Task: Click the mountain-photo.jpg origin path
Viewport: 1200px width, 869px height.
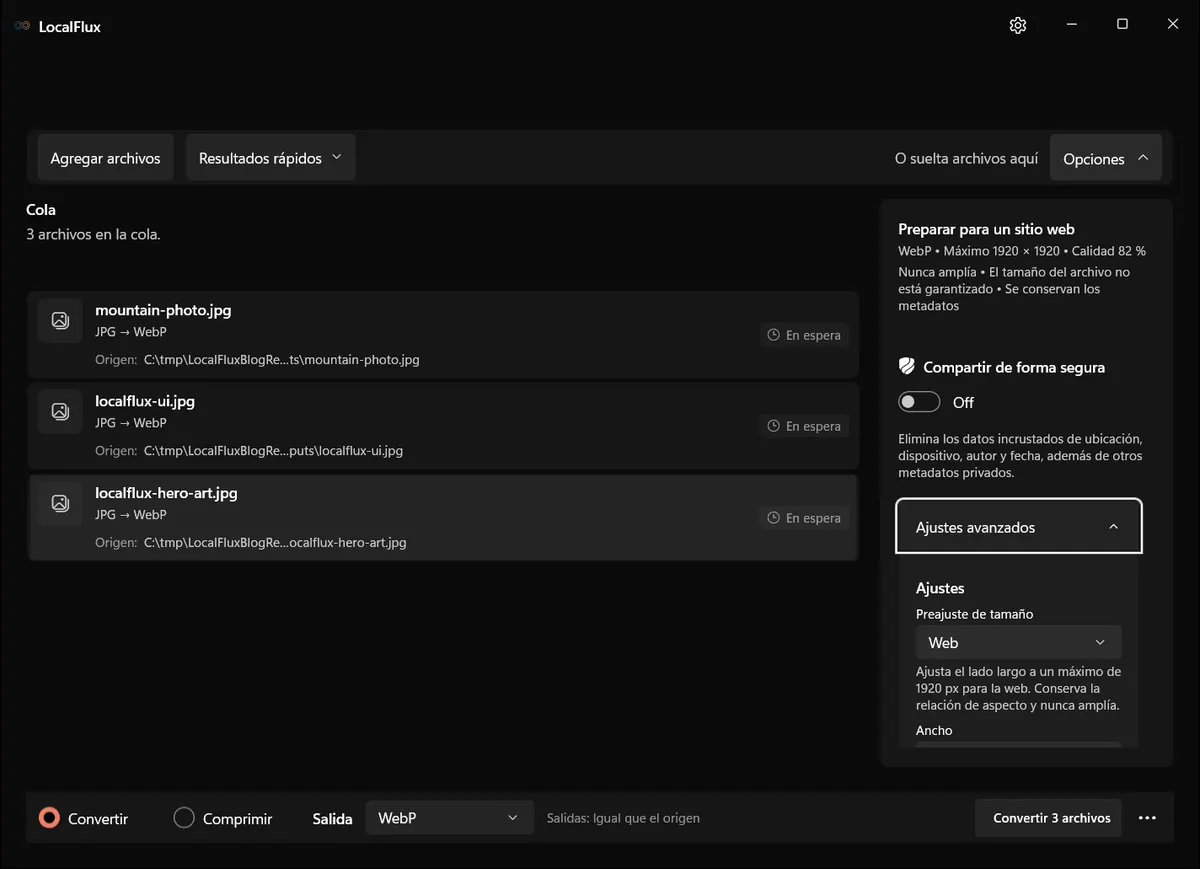Action: tap(282, 360)
